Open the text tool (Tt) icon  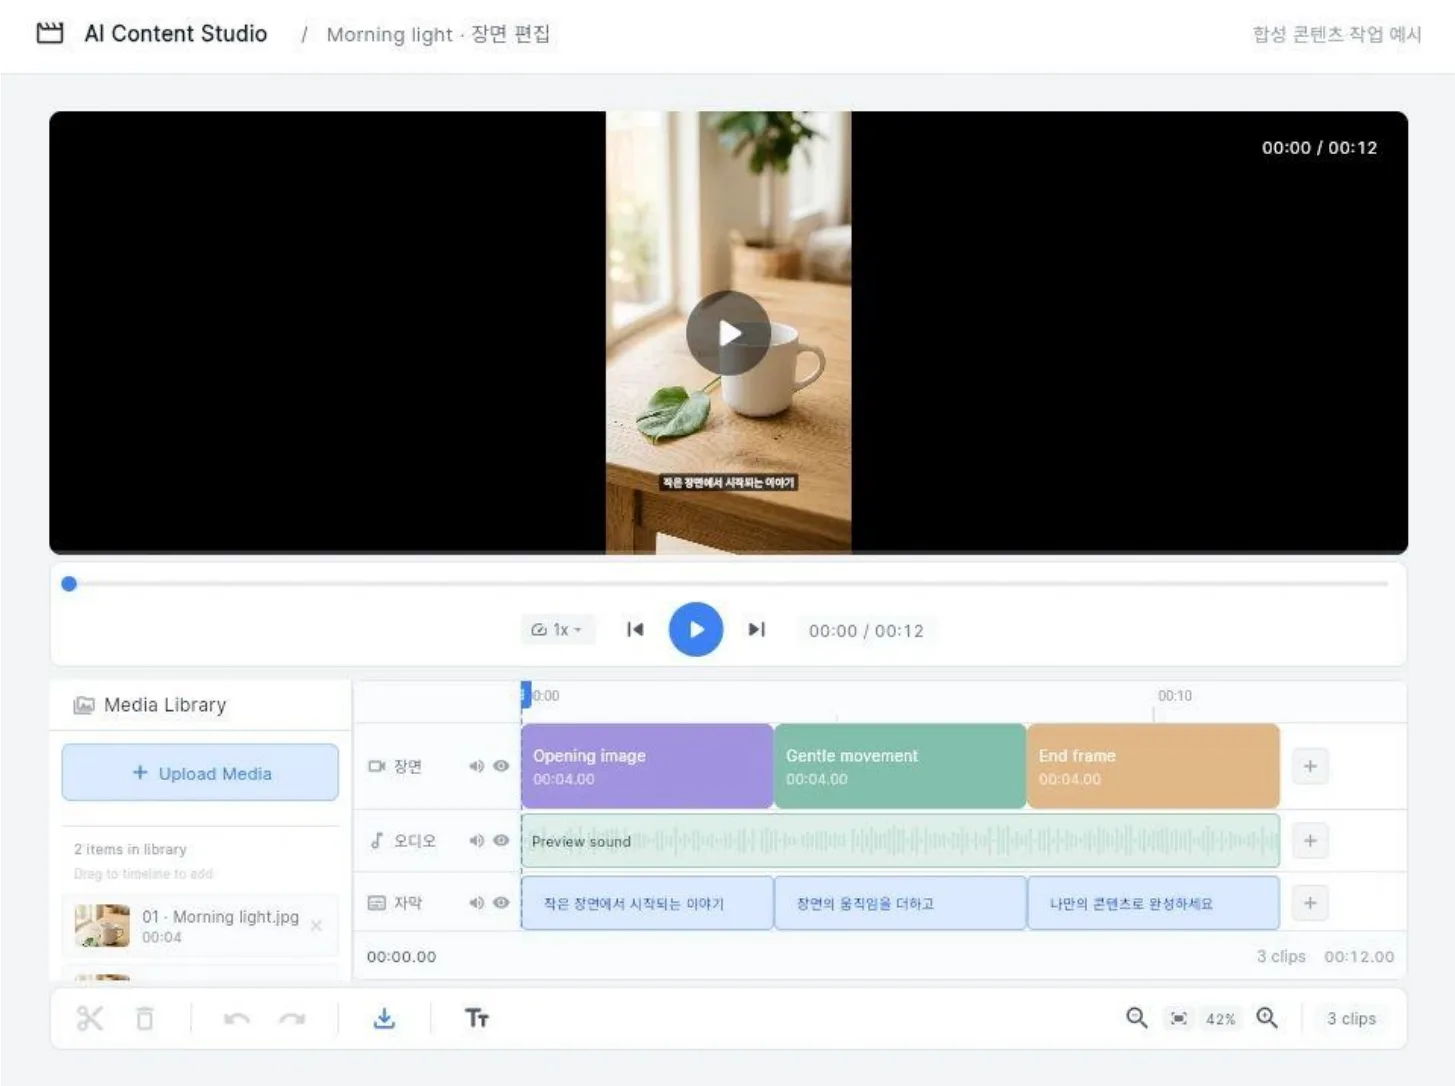click(x=477, y=1018)
